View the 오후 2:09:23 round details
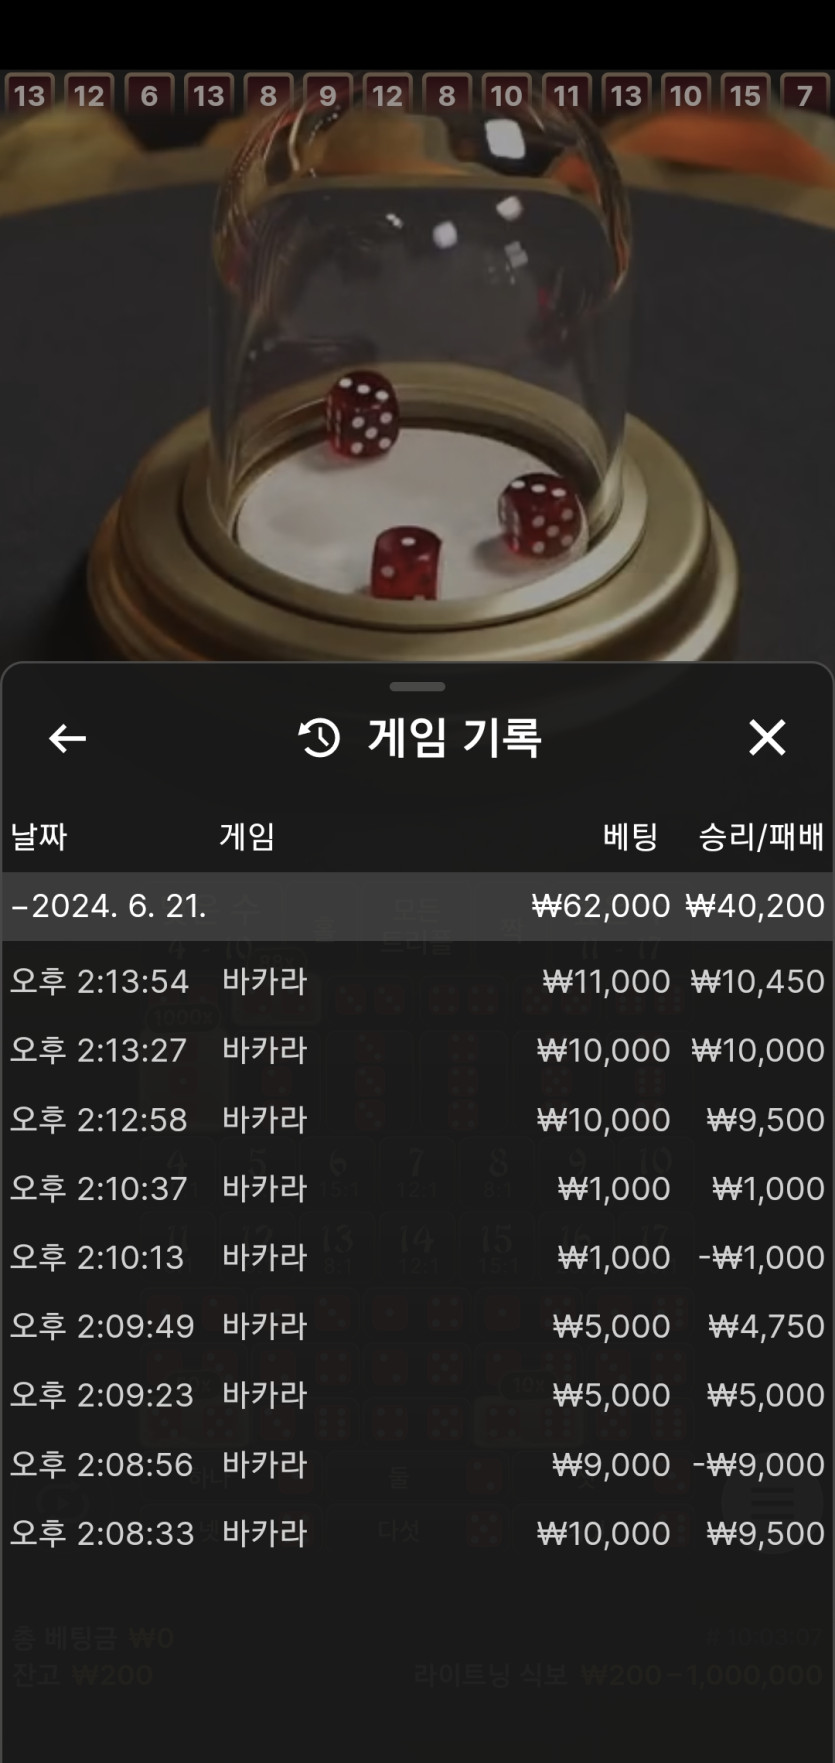 click(417, 1395)
